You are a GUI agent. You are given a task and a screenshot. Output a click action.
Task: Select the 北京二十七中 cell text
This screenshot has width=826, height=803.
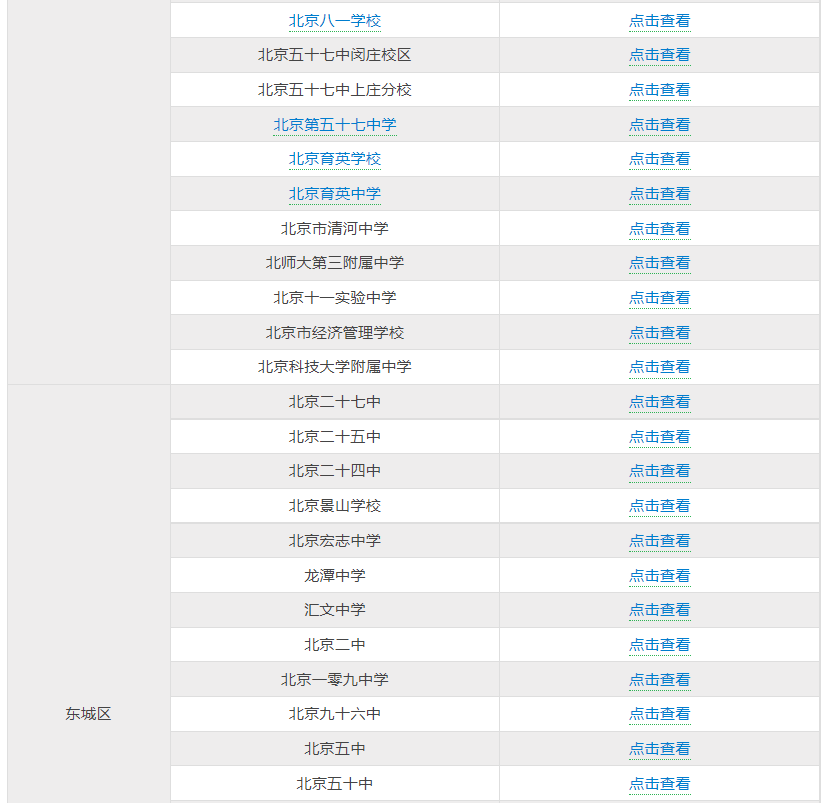click(335, 402)
